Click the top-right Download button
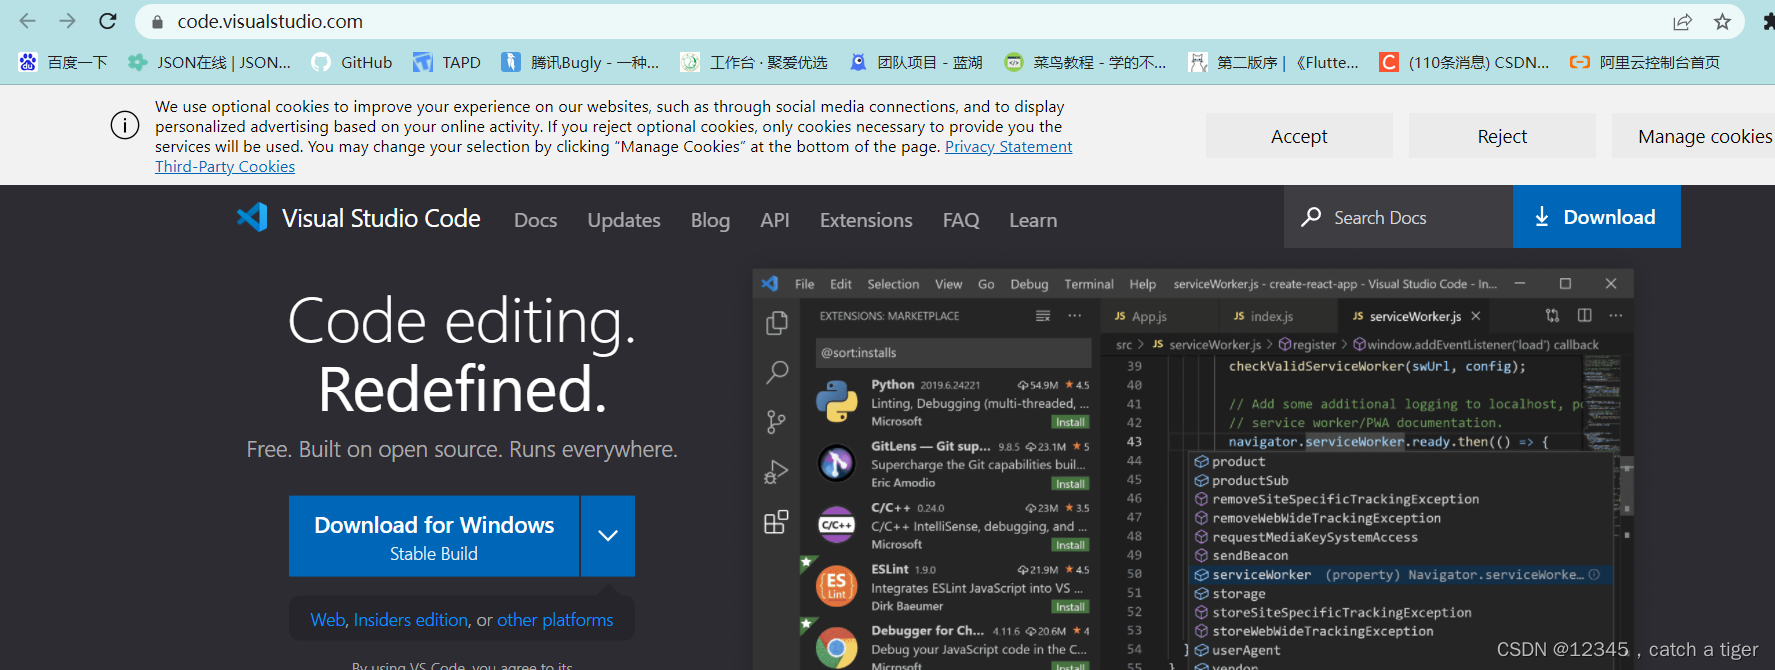Image resolution: width=1775 pixels, height=670 pixels. pos(1597,217)
